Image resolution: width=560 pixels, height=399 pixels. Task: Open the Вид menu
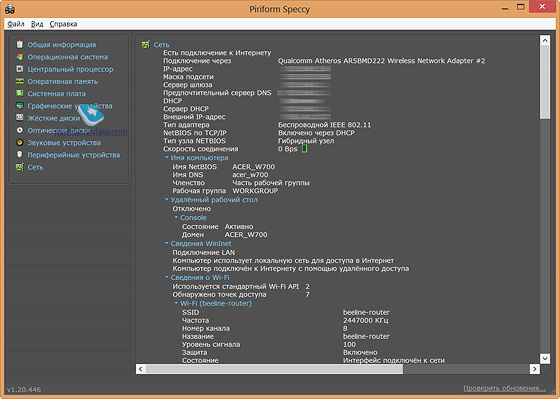click(37, 24)
